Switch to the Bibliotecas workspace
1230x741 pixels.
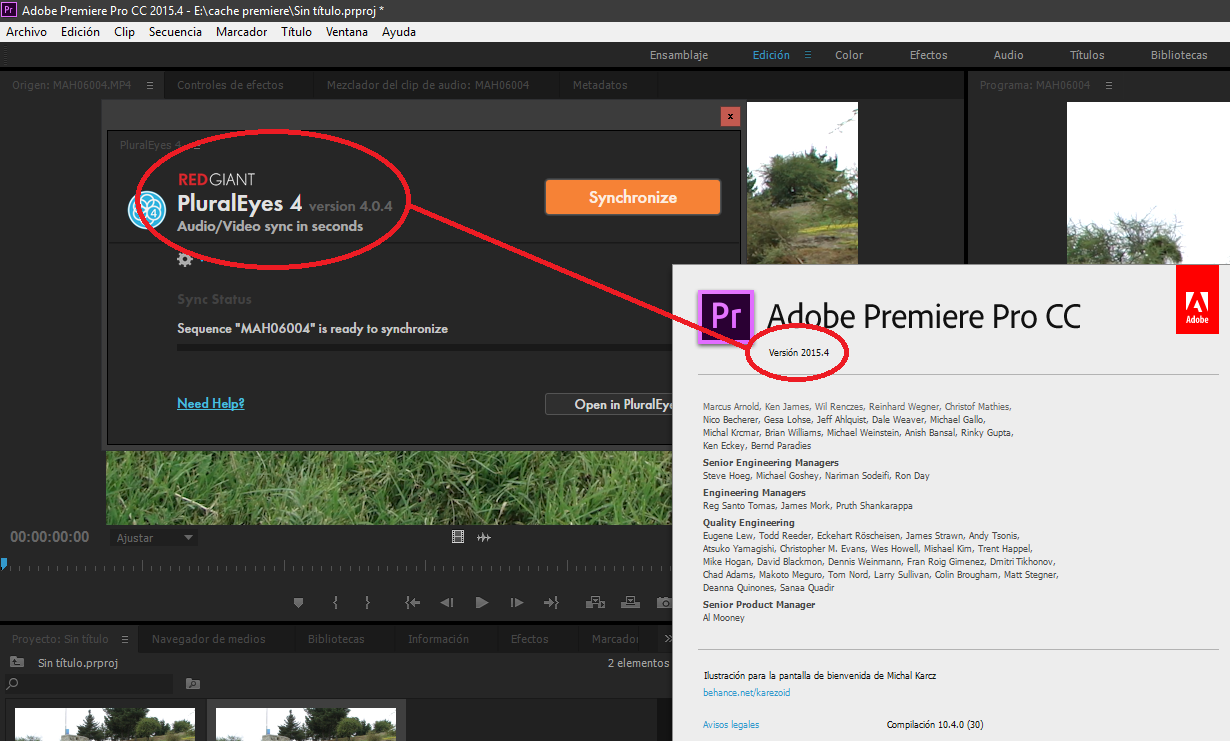coord(1179,55)
